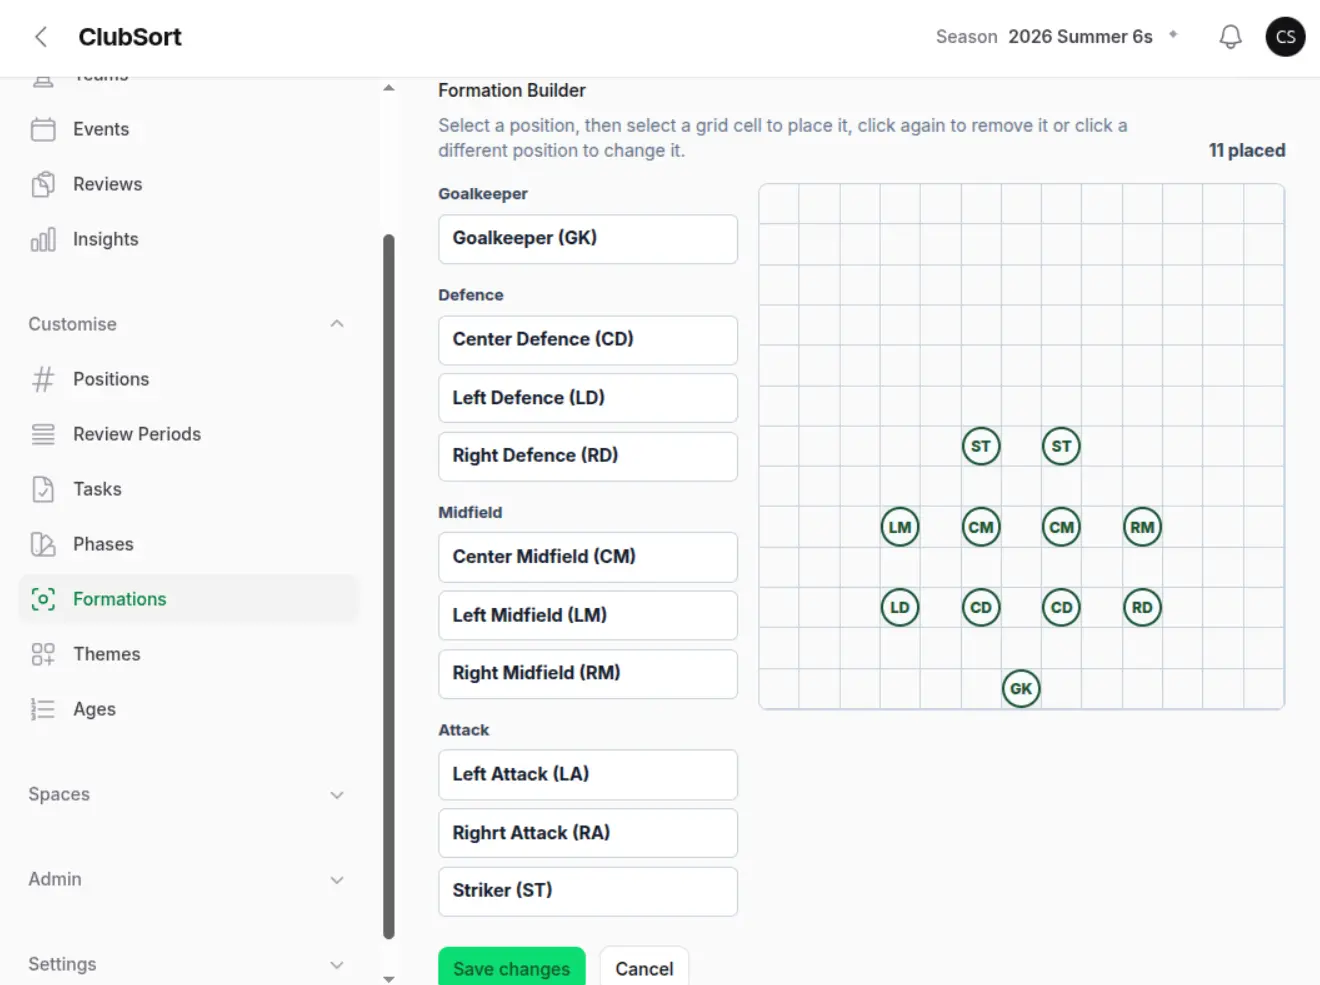Select Center Midfield (CM) position
The height and width of the screenshot is (985, 1320).
click(x=588, y=557)
